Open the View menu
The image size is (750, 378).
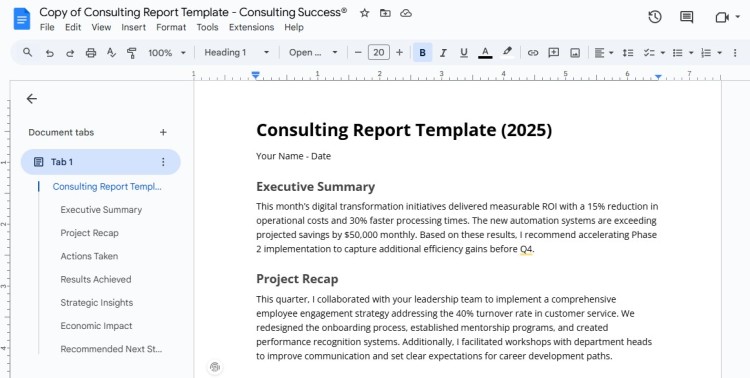click(101, 27)
